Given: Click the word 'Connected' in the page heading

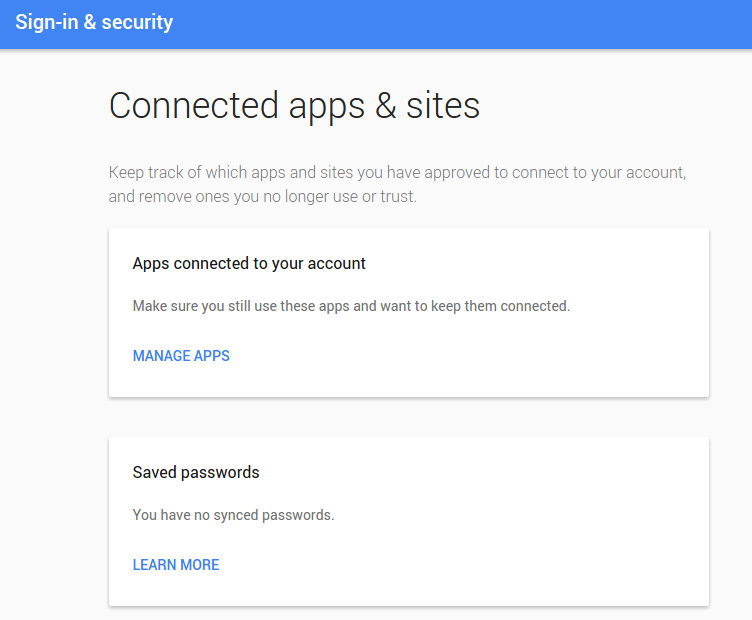Looking at the screenshot, I should [193, 106].
